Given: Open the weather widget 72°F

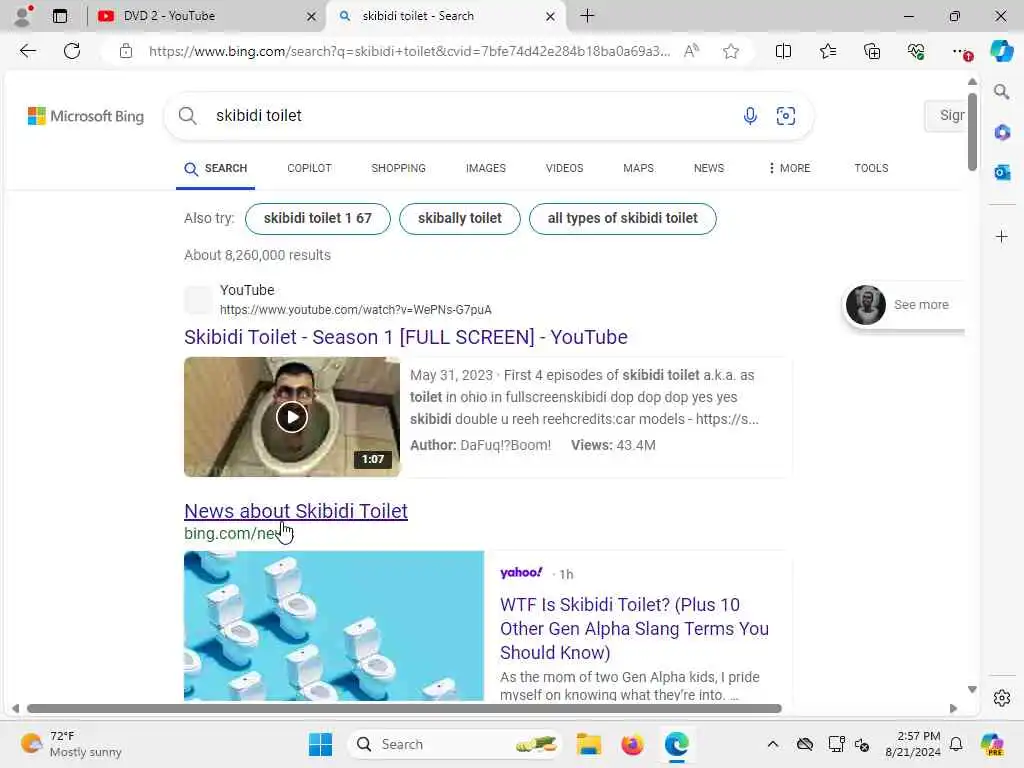Looking at the screenshot, I should (71, 744).
